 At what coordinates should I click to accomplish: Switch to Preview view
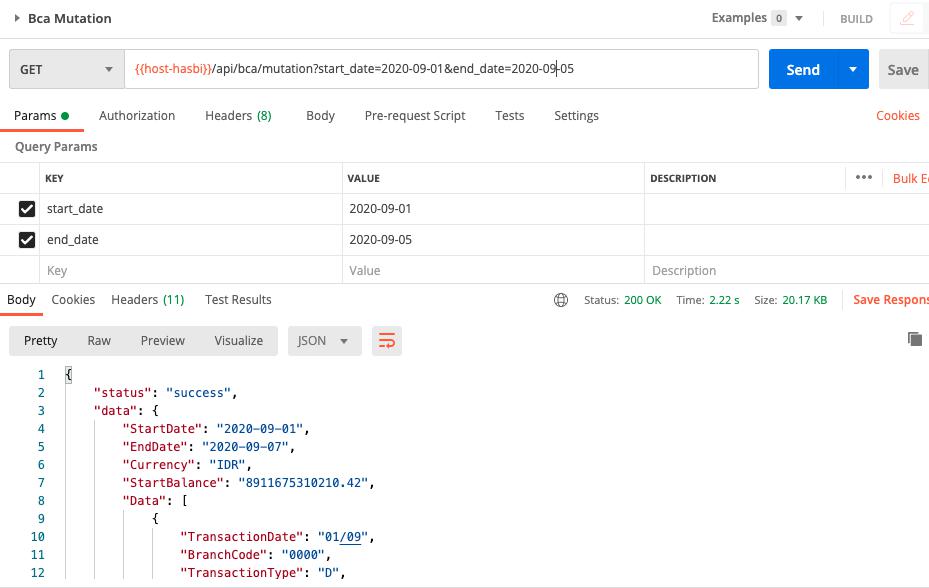162,341
